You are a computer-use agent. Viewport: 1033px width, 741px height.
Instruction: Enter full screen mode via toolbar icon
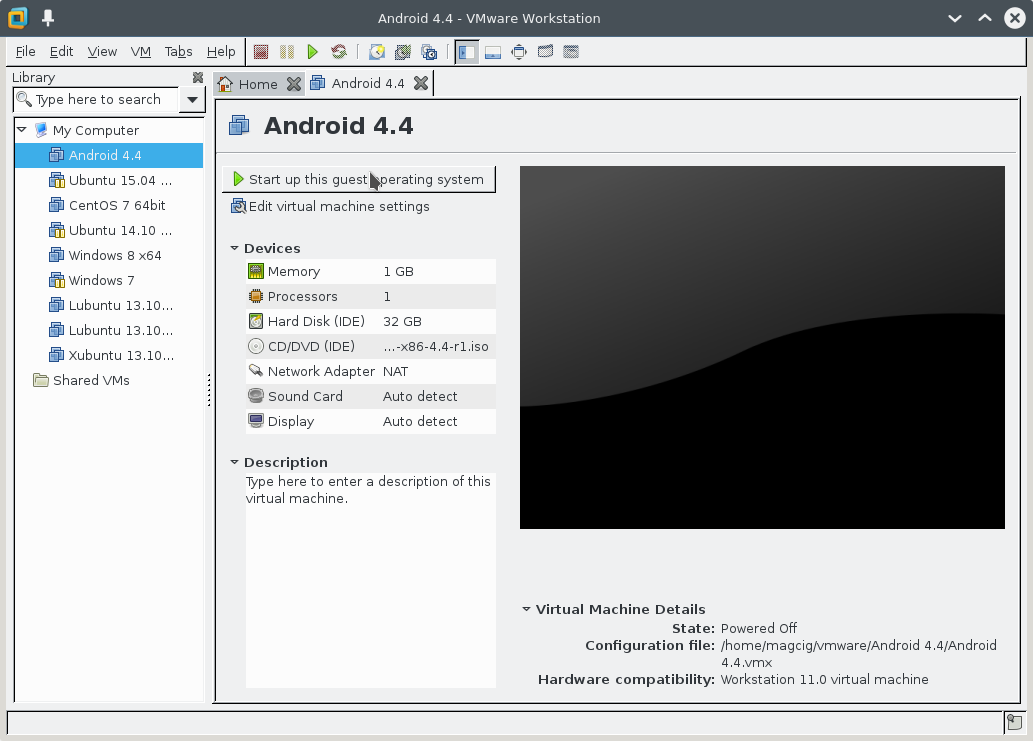[x=519, y=52]
